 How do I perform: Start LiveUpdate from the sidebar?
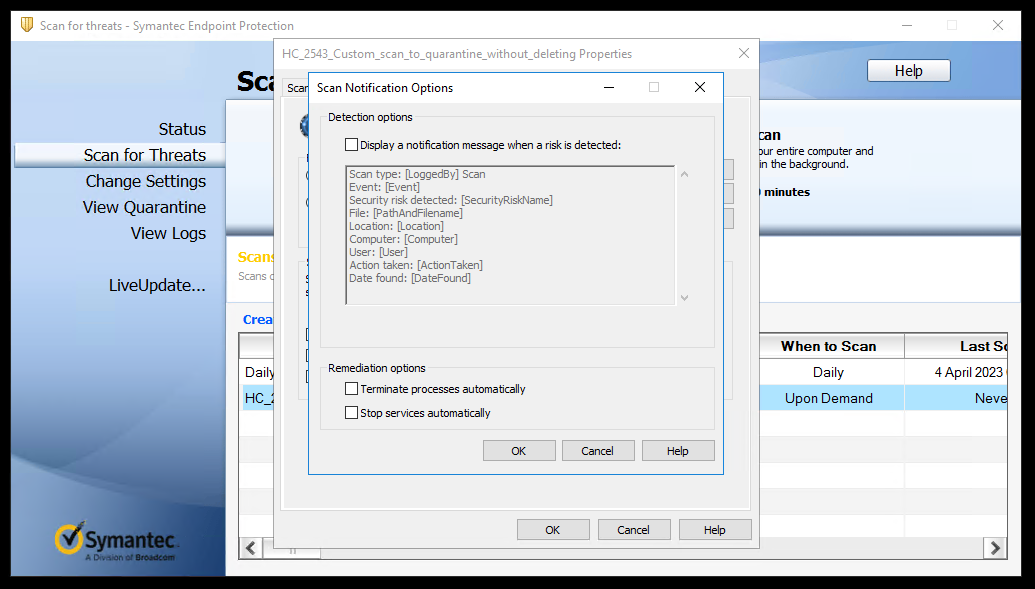point(156,284)
